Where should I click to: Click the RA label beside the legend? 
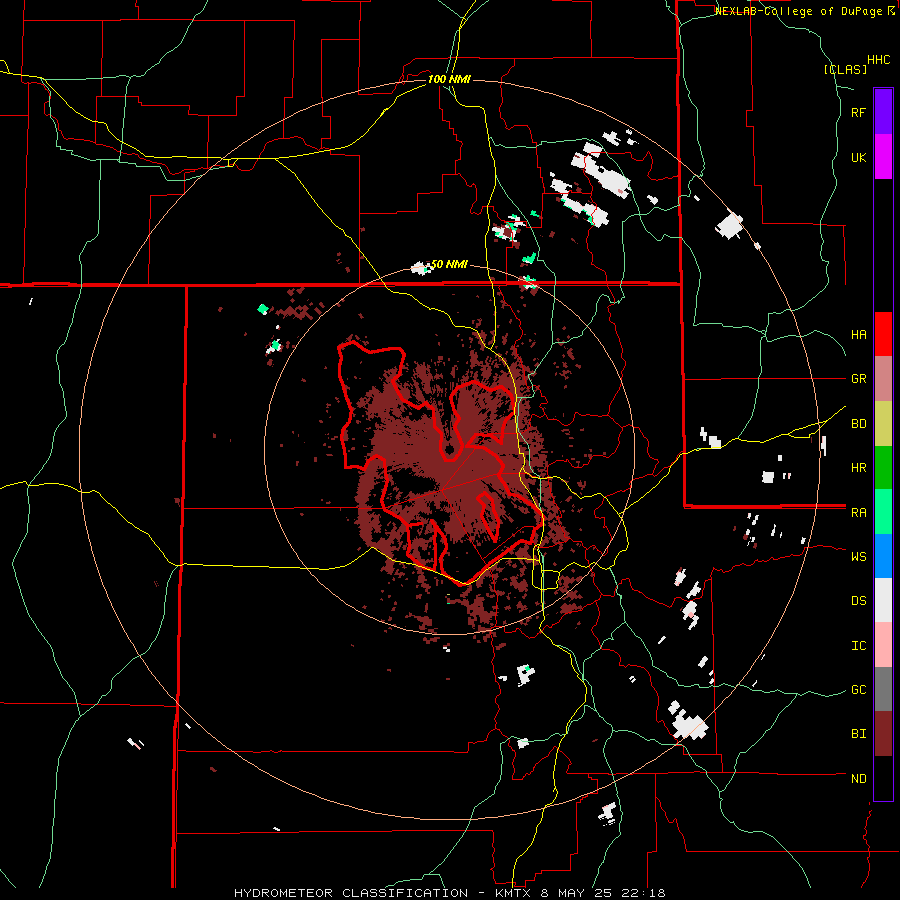click(x=858, y=513)
